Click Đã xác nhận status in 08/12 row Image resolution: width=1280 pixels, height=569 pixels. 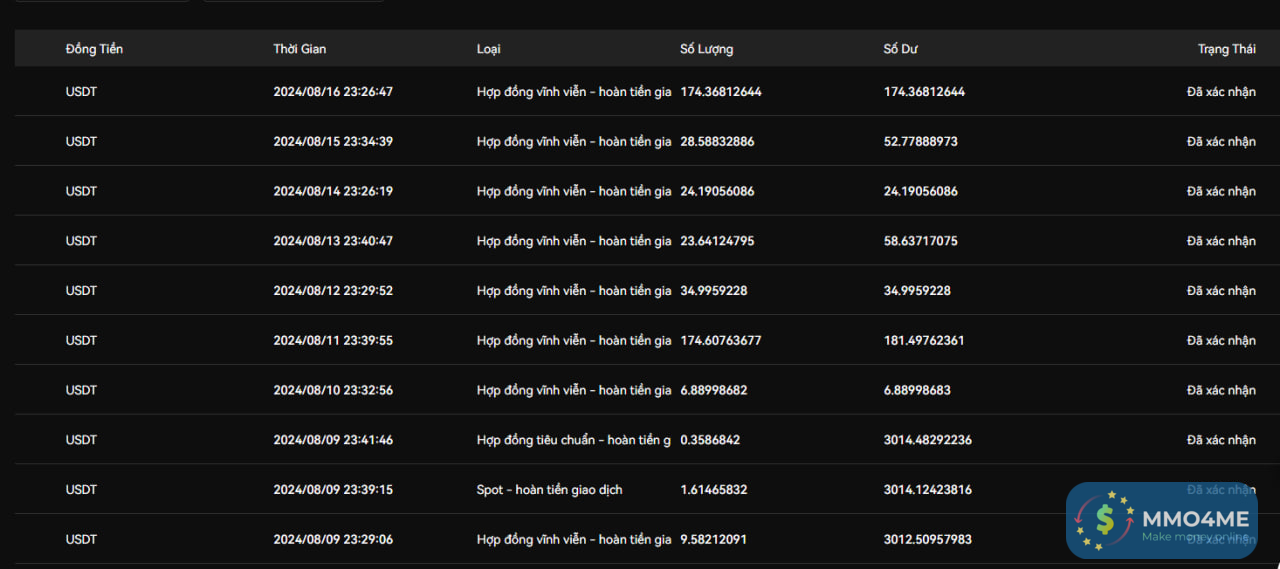pyautogui.click(x=1221, y=291)
